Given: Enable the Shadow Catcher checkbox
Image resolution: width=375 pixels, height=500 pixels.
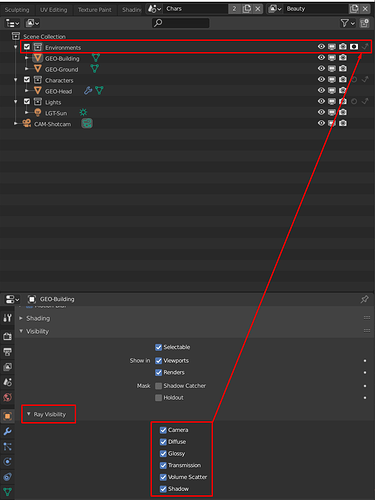Looking at the screenshot, I should pos(159,386).
